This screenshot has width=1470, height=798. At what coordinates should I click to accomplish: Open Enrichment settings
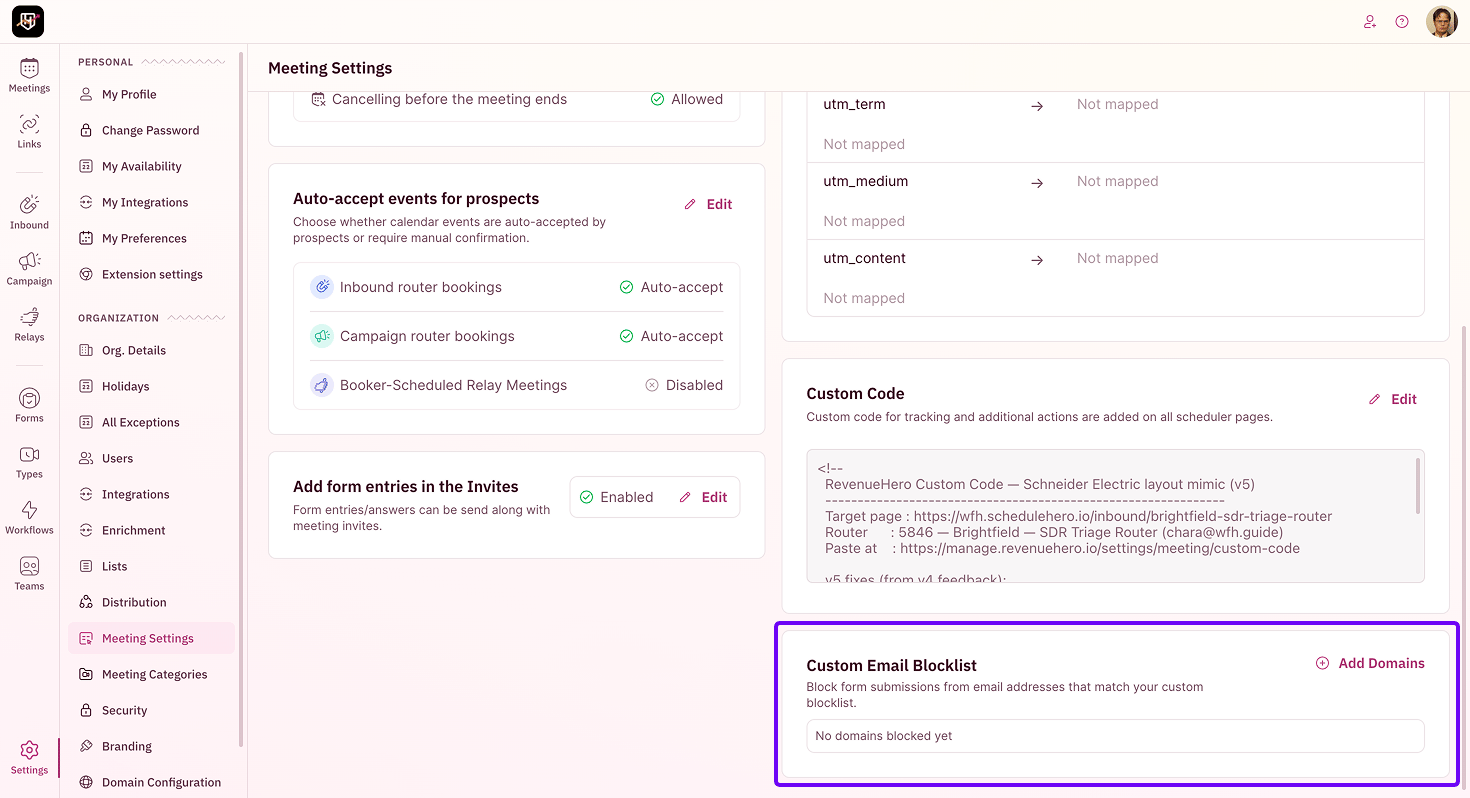click(151, 530)
